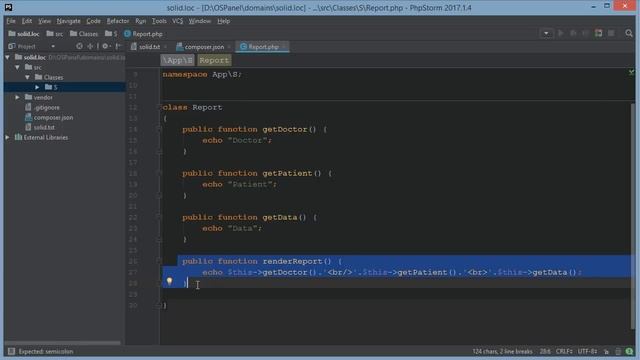Click the \App\S breadcrumb above the editor
Image resolution: width=640 pixels, height=360 pixels.
177,60
